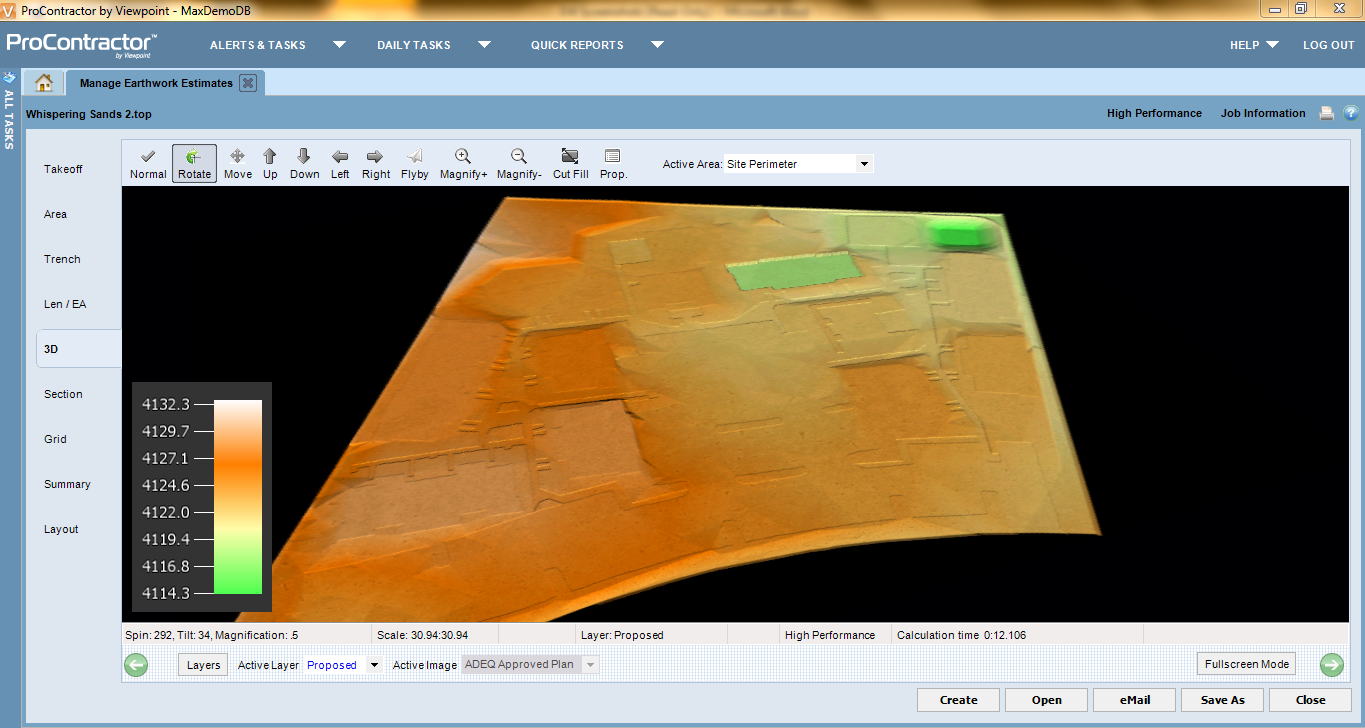
Task: Expand the Active Layer dropdown
Action: [x=374, y=665]
